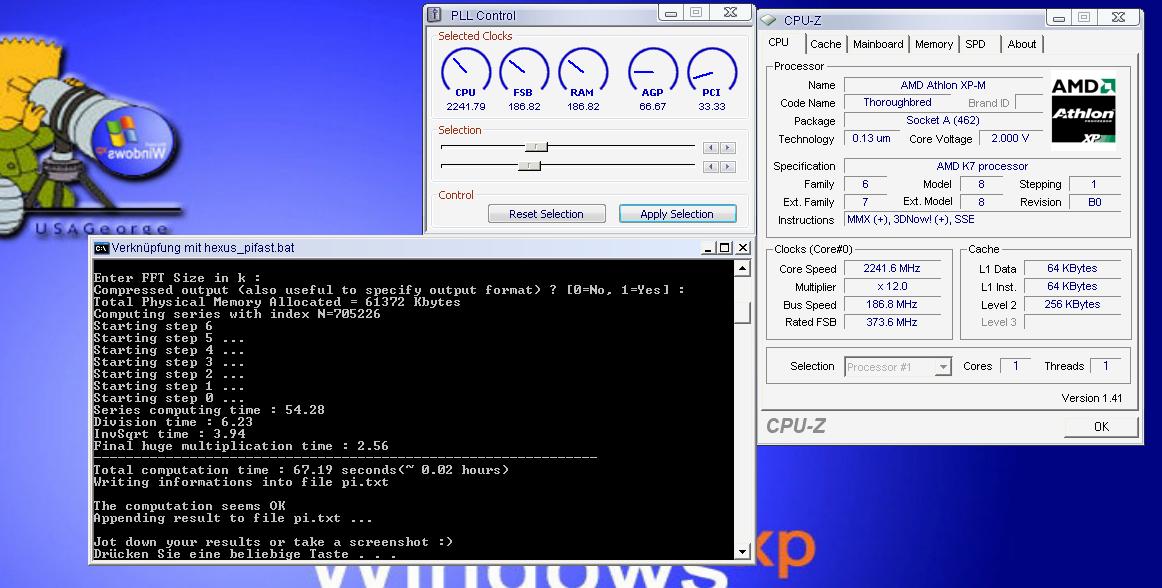Select the CPU tab in CPU-Z

tap(779, 43)
